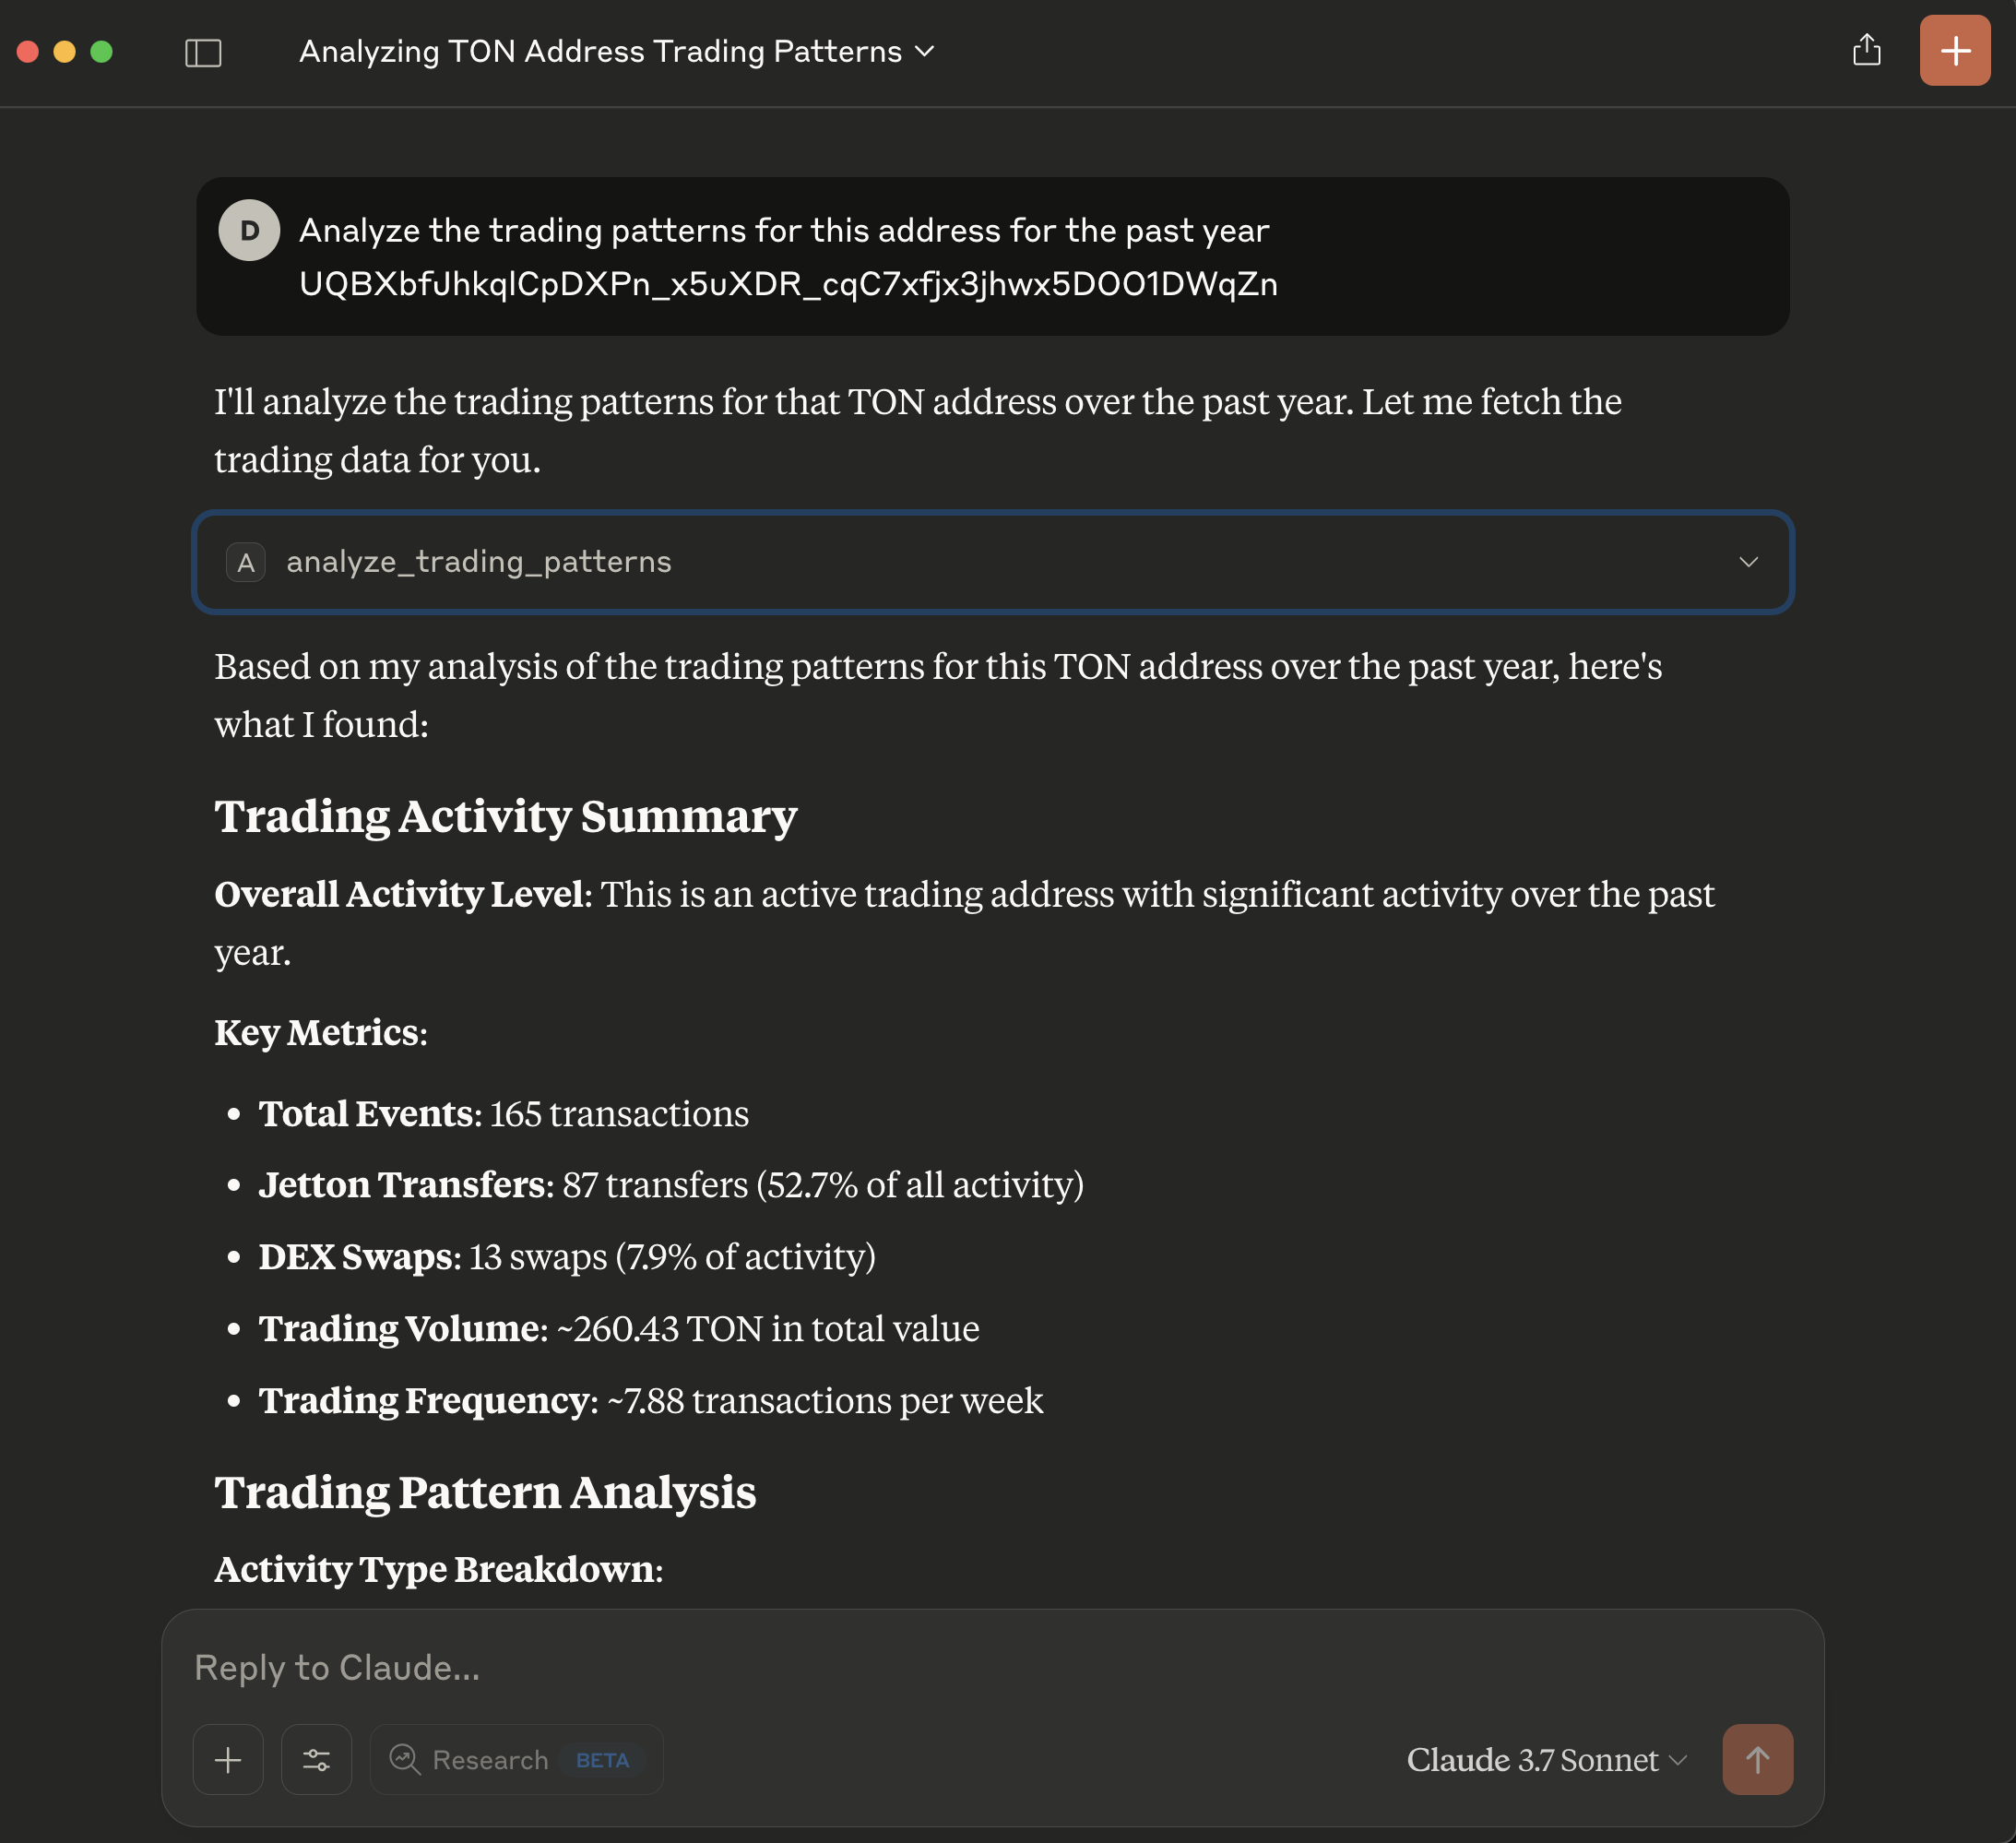Viewport: 2016px width, 1843px height.
Task: Open the Claude 3.7 Sonnet model selector
Action: pos(1545,1759)
